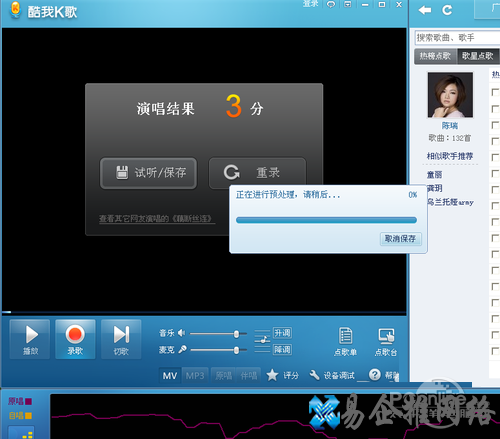
Task: Start recording with 录歌 button
Action: click(x=75, y=339)
